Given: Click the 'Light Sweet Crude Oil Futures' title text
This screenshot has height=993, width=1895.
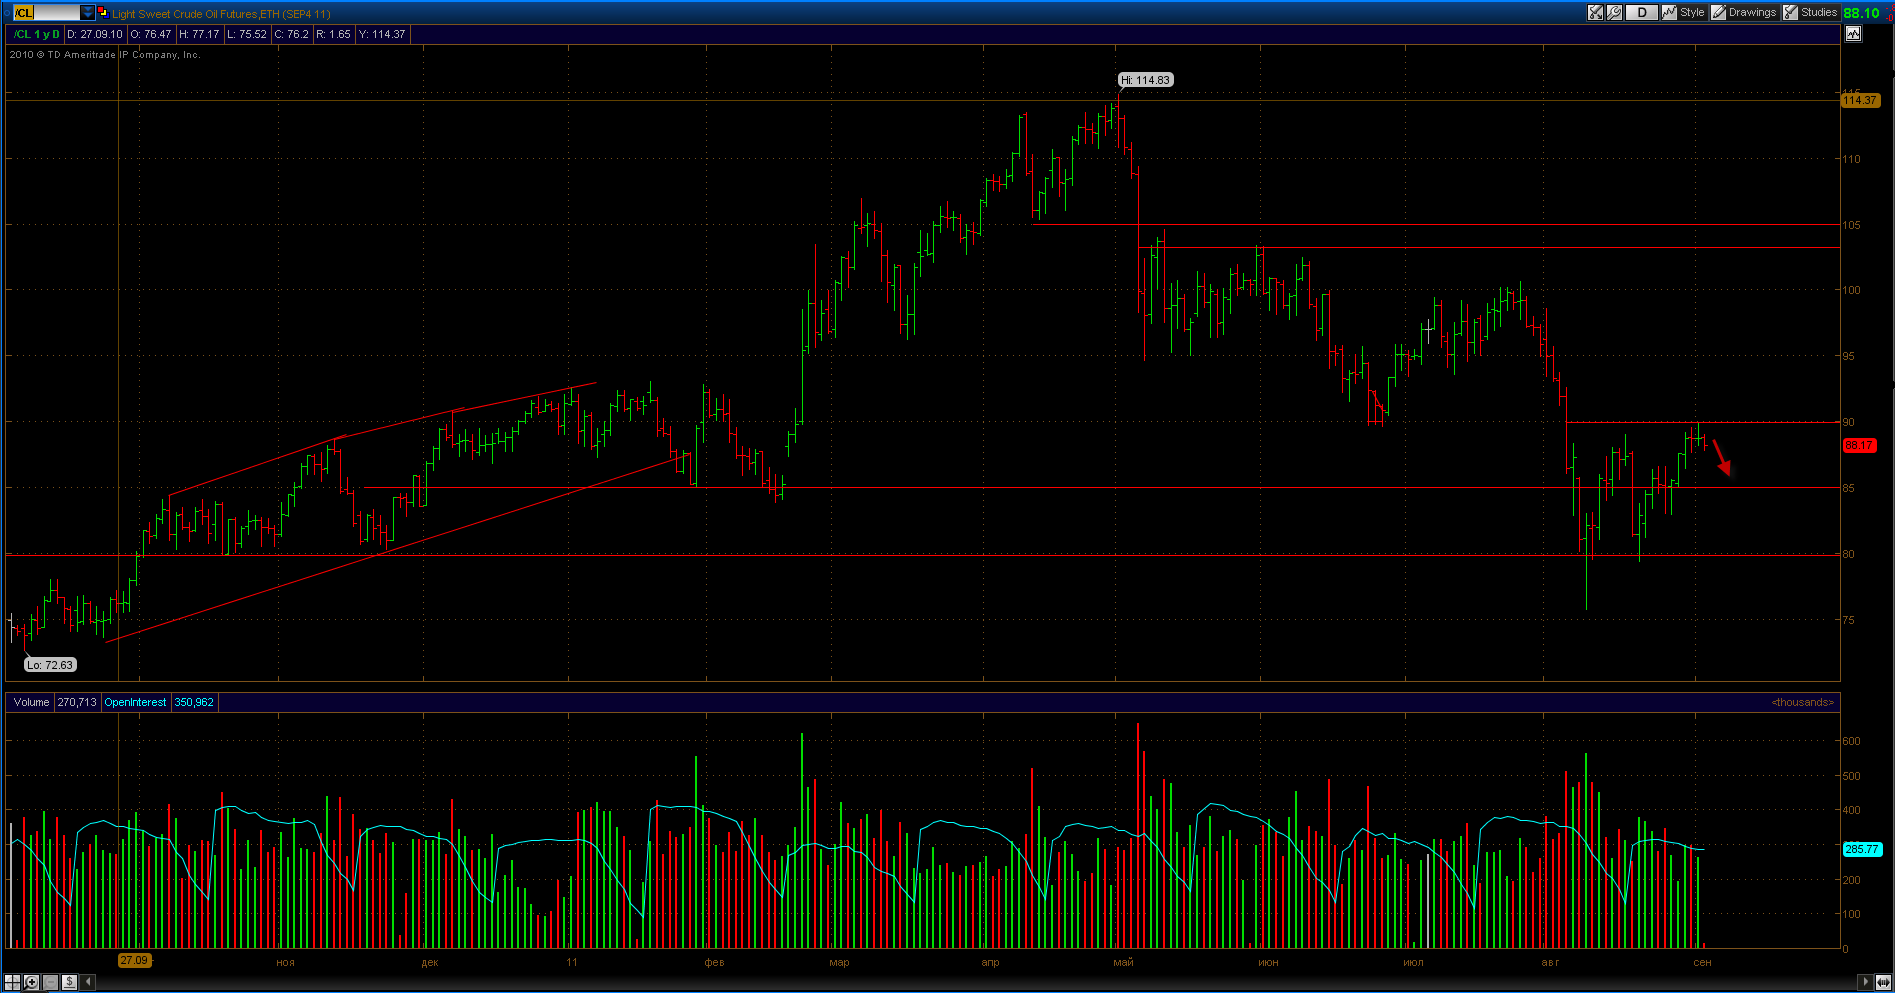Looking at the screenshot, I should pos(185,14).
